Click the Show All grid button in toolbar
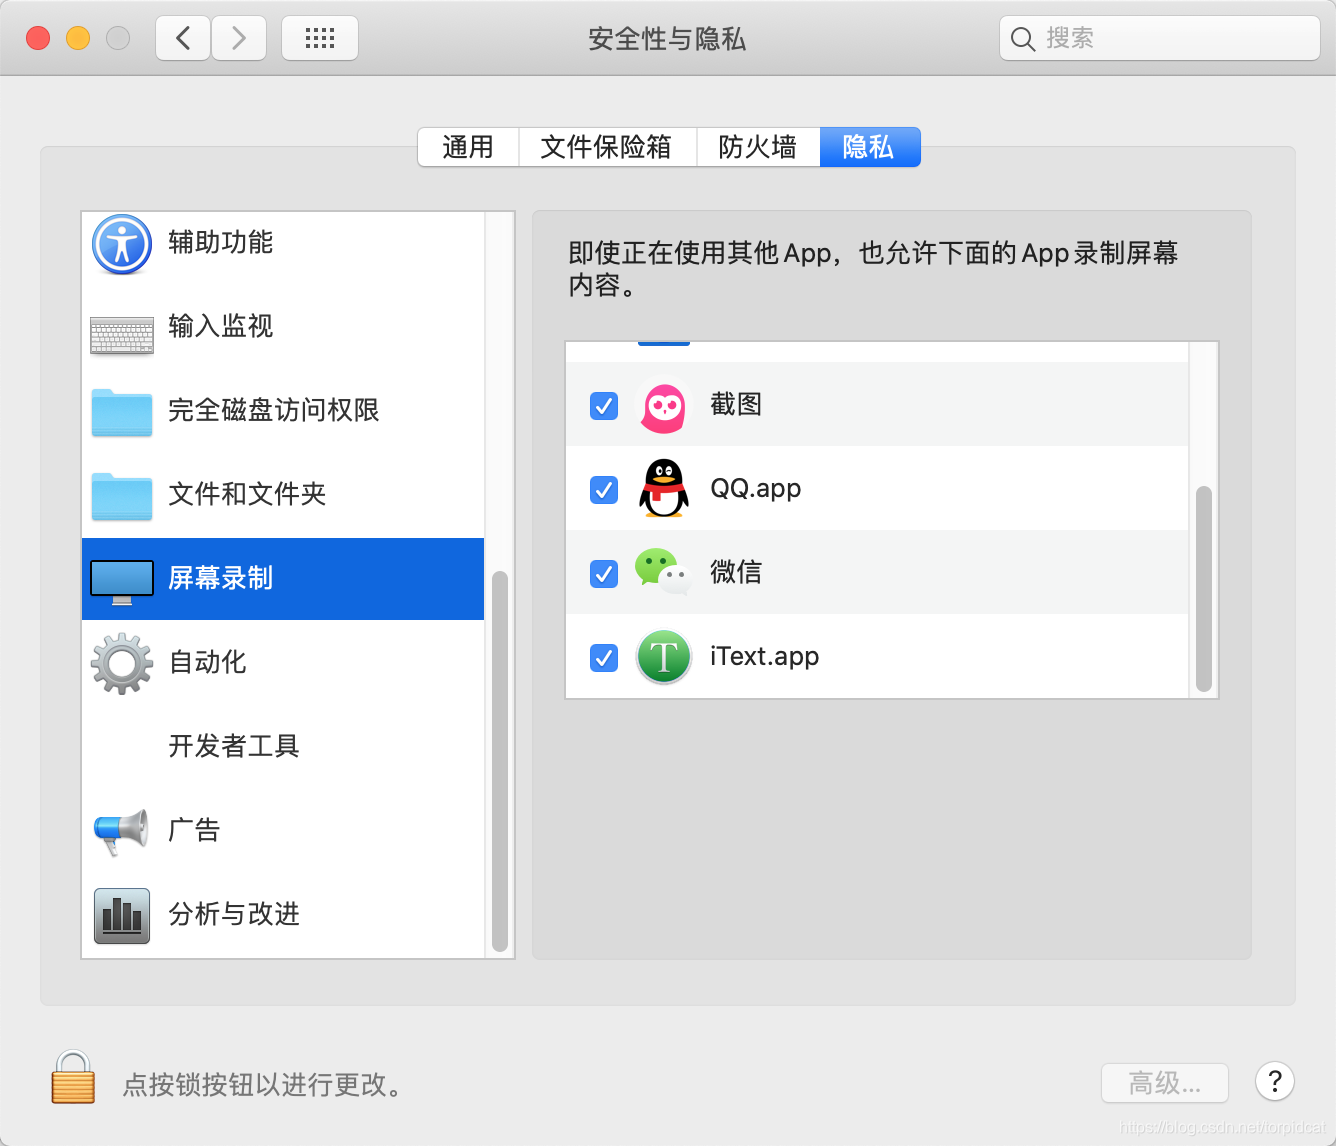This screenshot has height=1146, width=1336. click(319, 37)
